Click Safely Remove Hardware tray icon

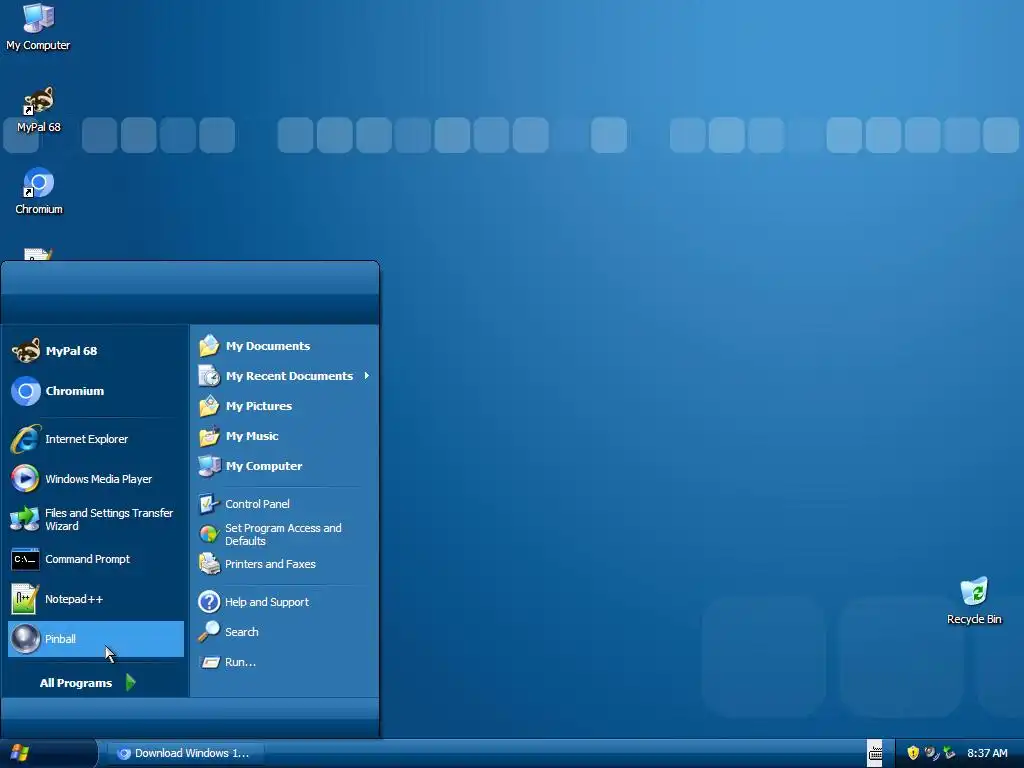[x=949, y=753]
